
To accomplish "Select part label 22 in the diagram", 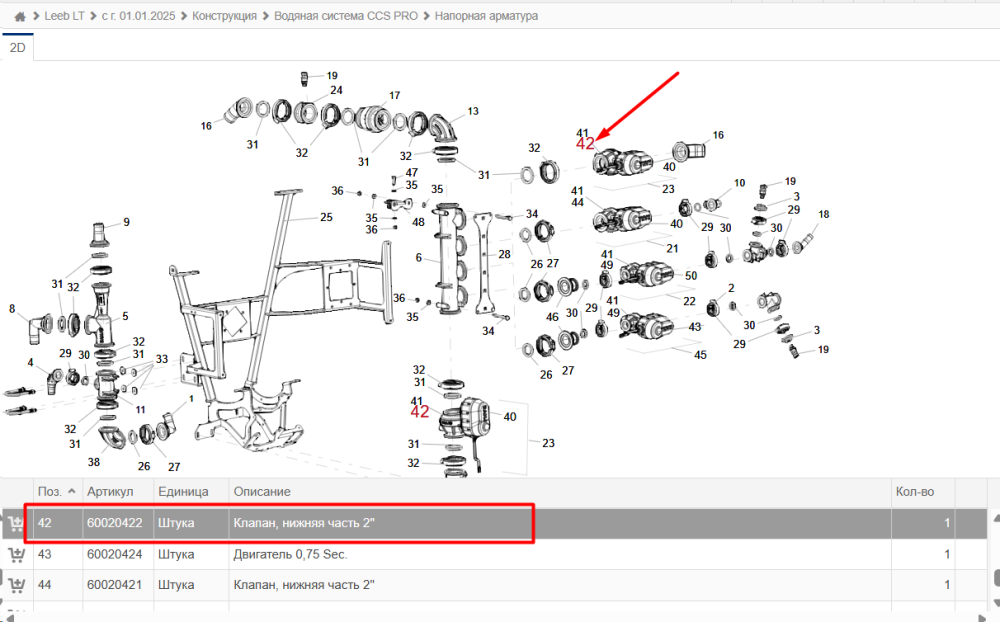I will 689,301.
